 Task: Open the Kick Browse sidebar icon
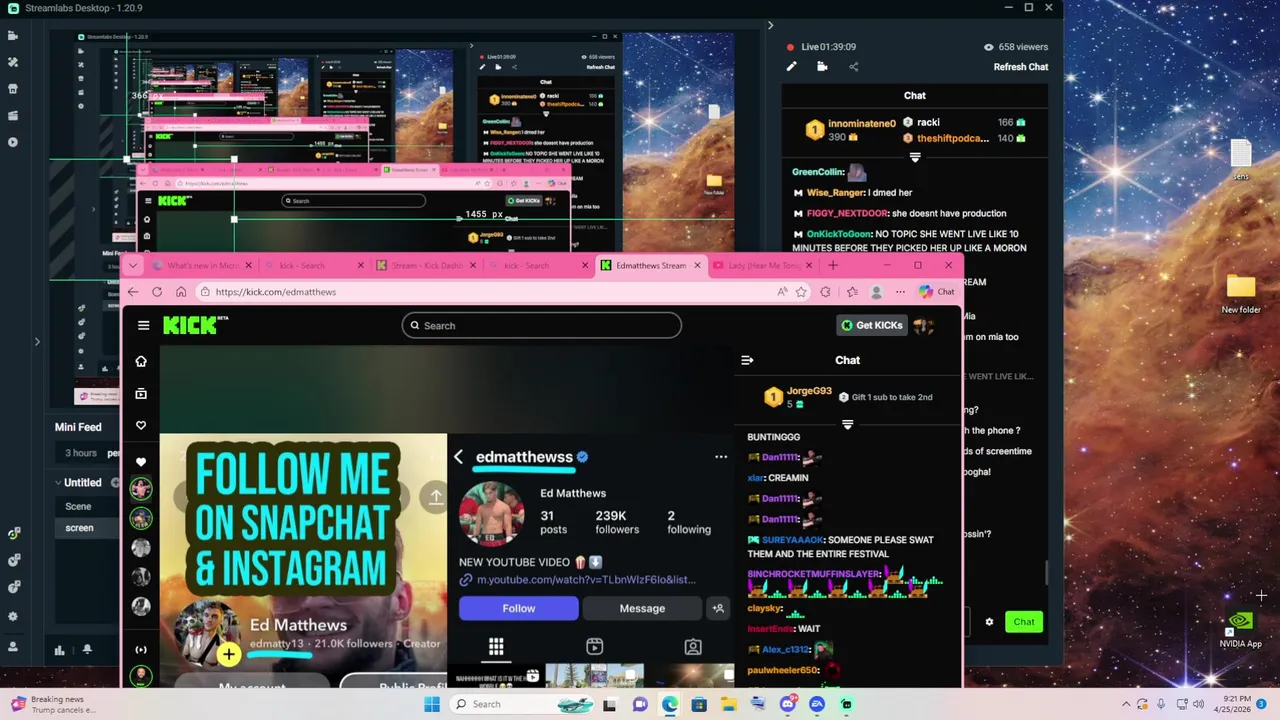[141, 394]
